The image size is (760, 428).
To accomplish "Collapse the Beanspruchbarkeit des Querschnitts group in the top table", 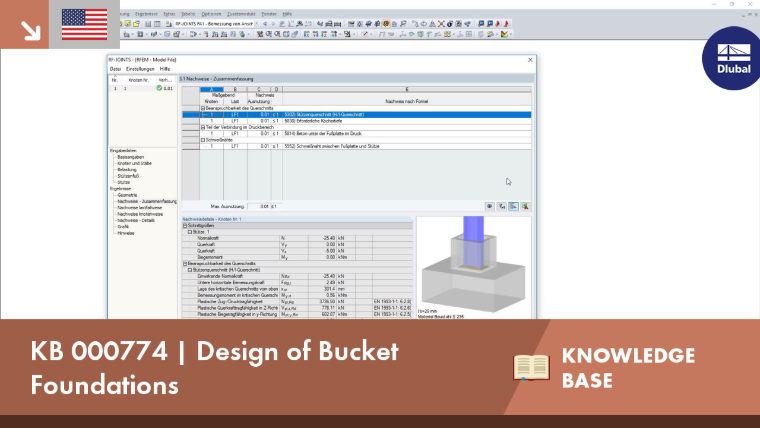I will click(x=203, y=108).
